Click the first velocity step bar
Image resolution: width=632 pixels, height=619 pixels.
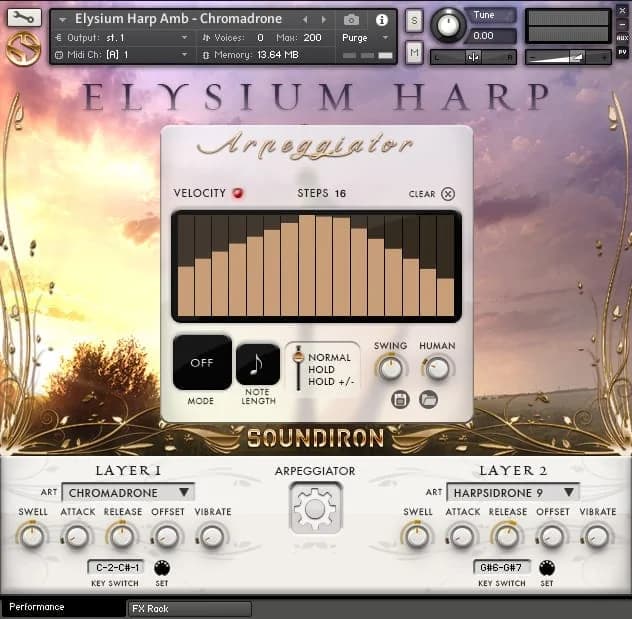pyautogui.click(x=186, y=291)
